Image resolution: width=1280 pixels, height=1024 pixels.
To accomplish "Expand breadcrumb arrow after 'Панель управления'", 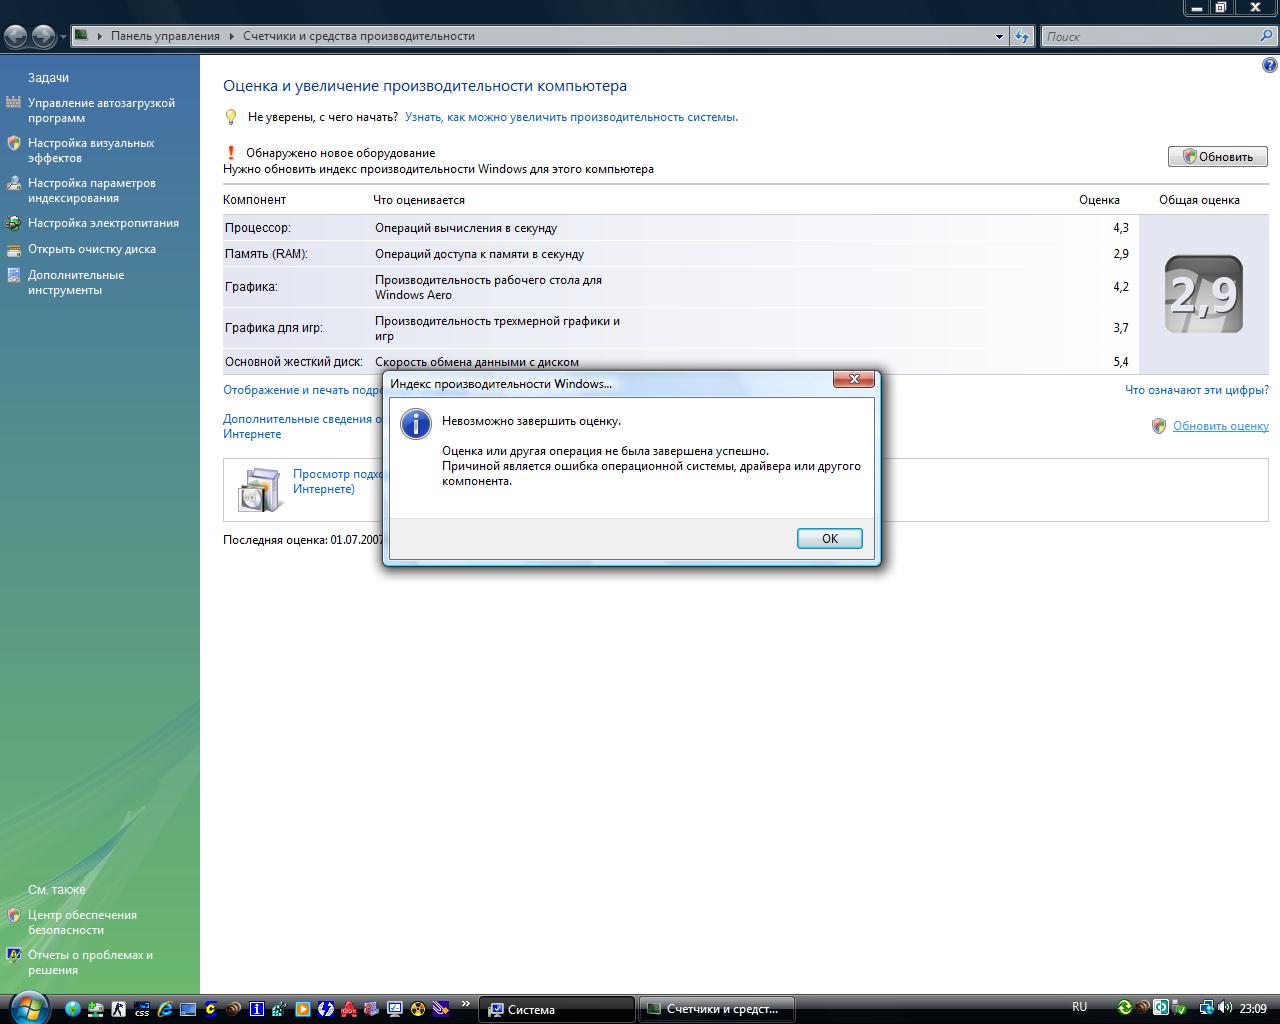I will click(x=231, y=36).
